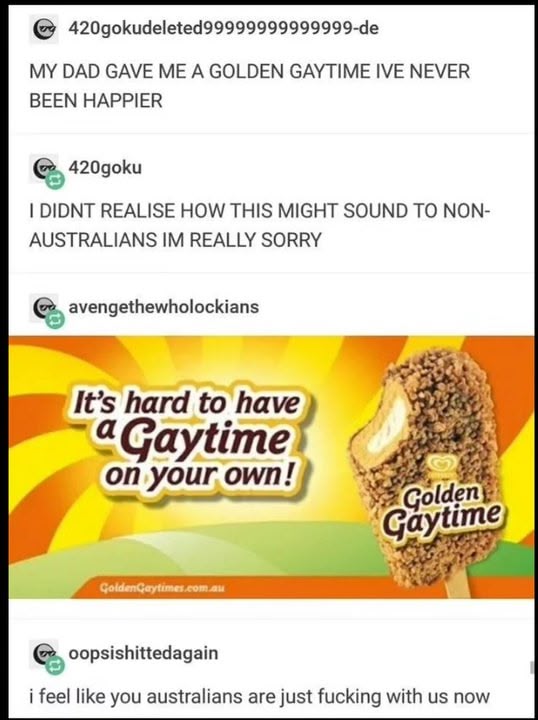Open the oopsishittedagain username link

click(143, 652)
